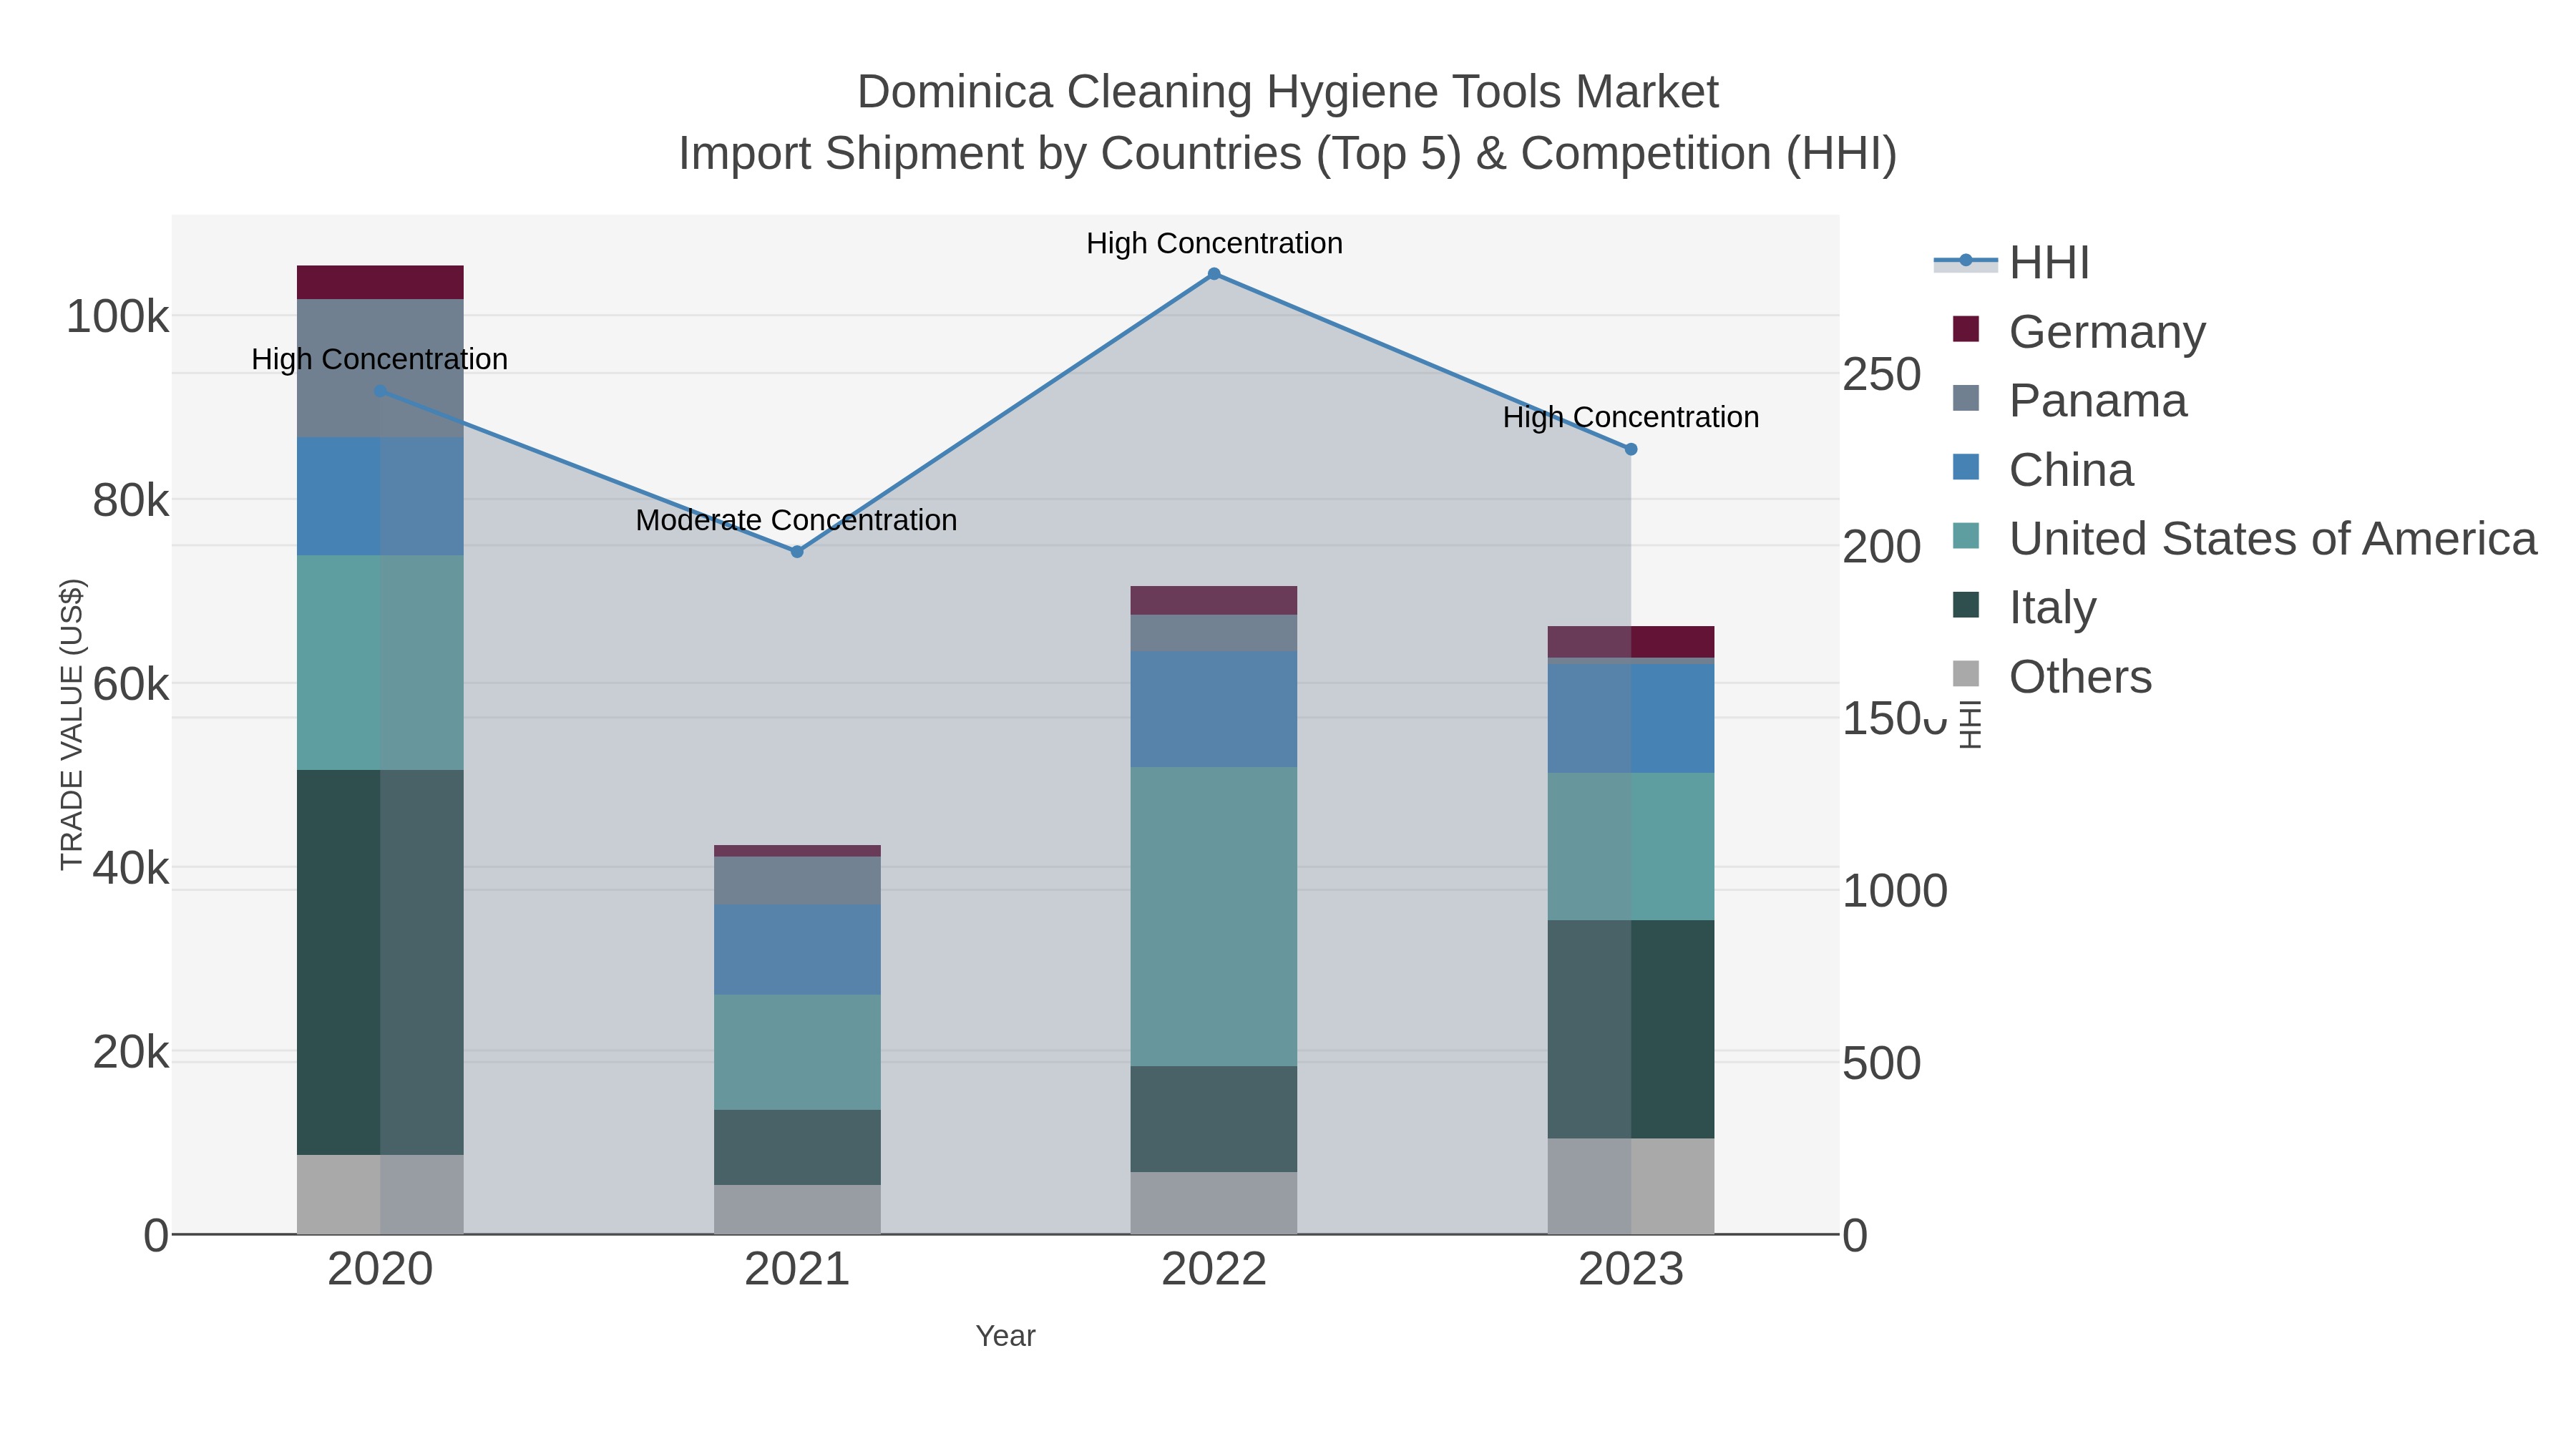Click the United States segment in 2022 bar
The height and width of the screenshot is (1449, 2576).
(1214, 916)
